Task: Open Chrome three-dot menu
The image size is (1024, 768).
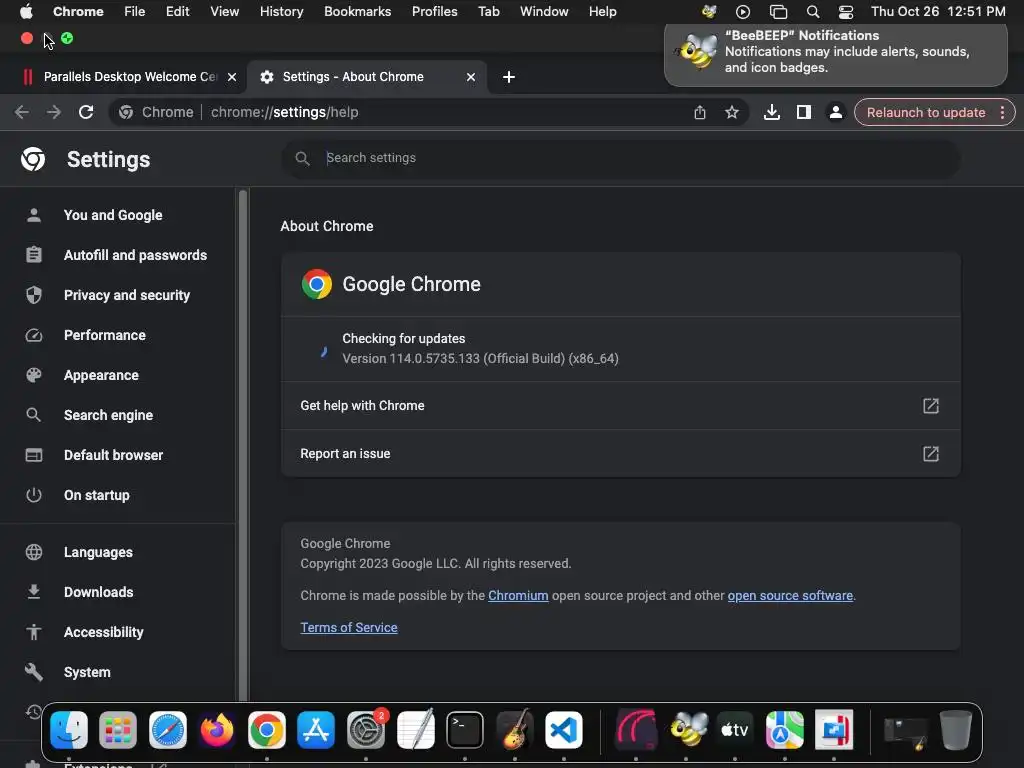Action: pyautogui.click(x=1002, y=112)
